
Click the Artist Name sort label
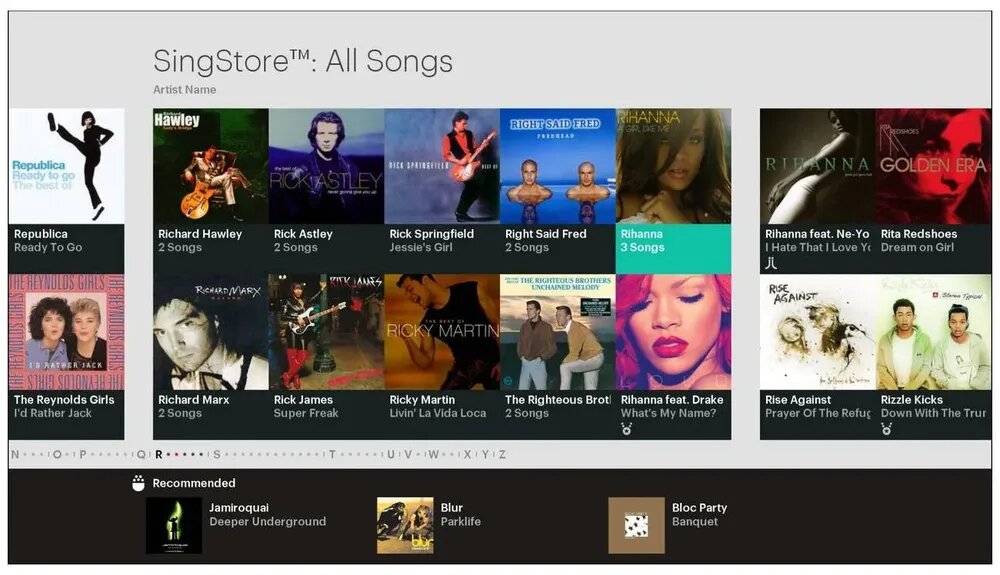pos(184,90)
